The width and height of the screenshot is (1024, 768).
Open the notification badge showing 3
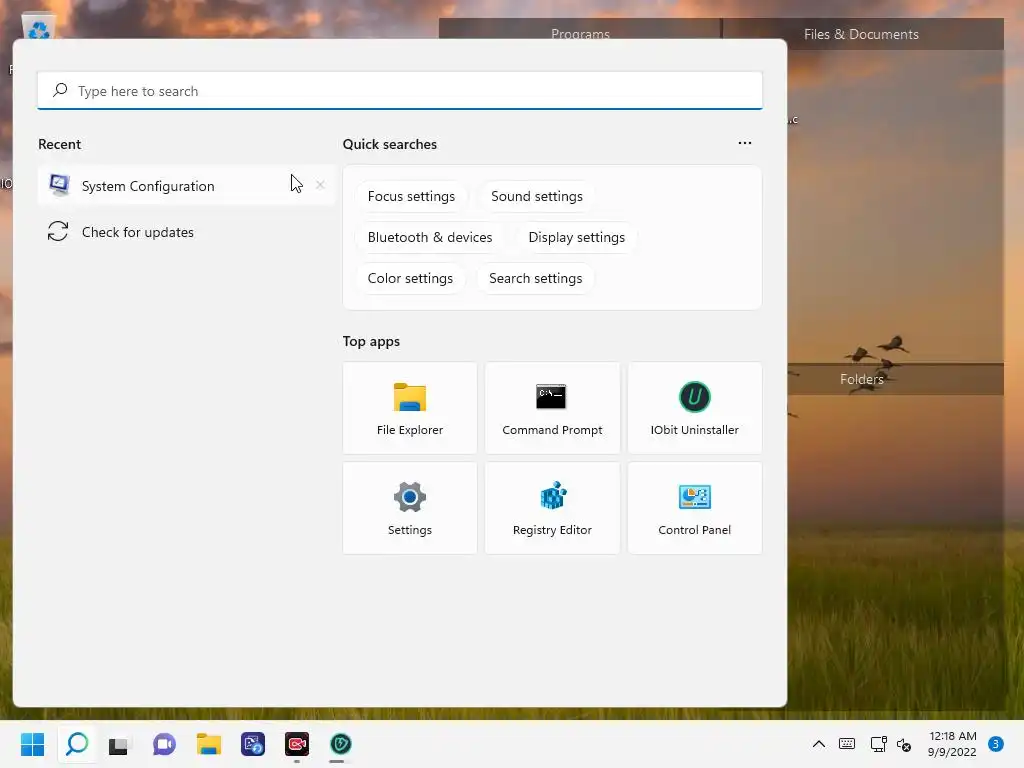point(995,744)
